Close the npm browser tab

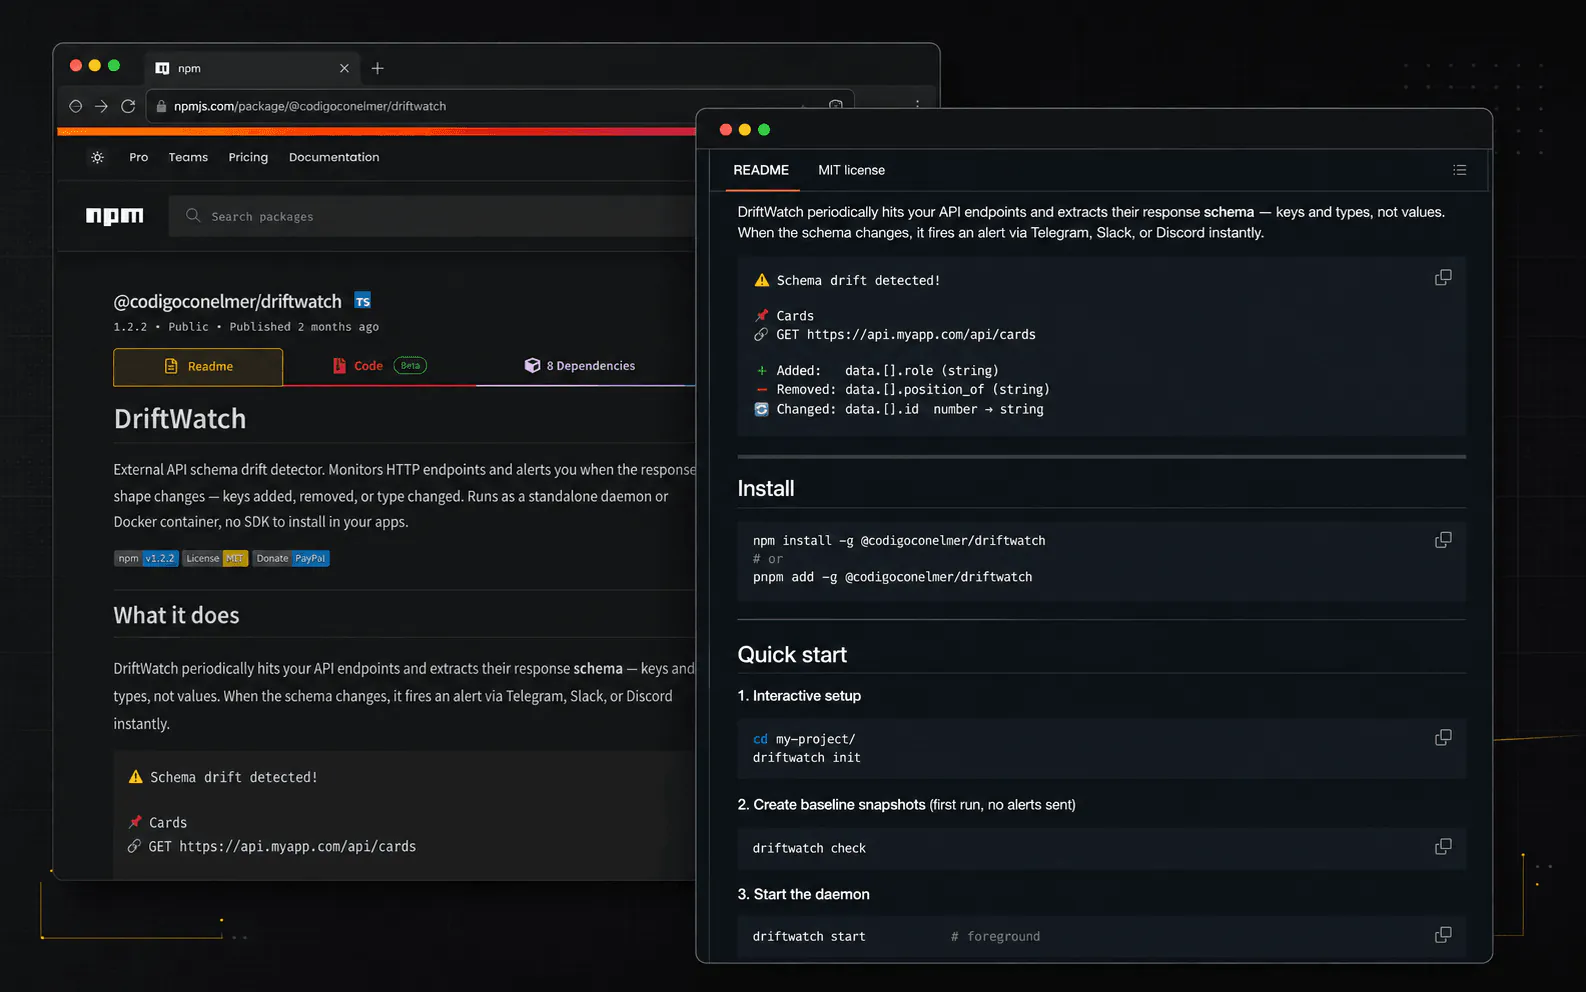344,68
